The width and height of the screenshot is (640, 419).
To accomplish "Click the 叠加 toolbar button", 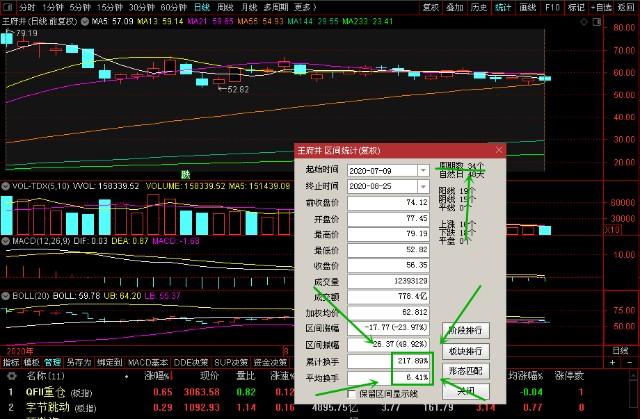I will pyautogui.click(x=454, y=7).
